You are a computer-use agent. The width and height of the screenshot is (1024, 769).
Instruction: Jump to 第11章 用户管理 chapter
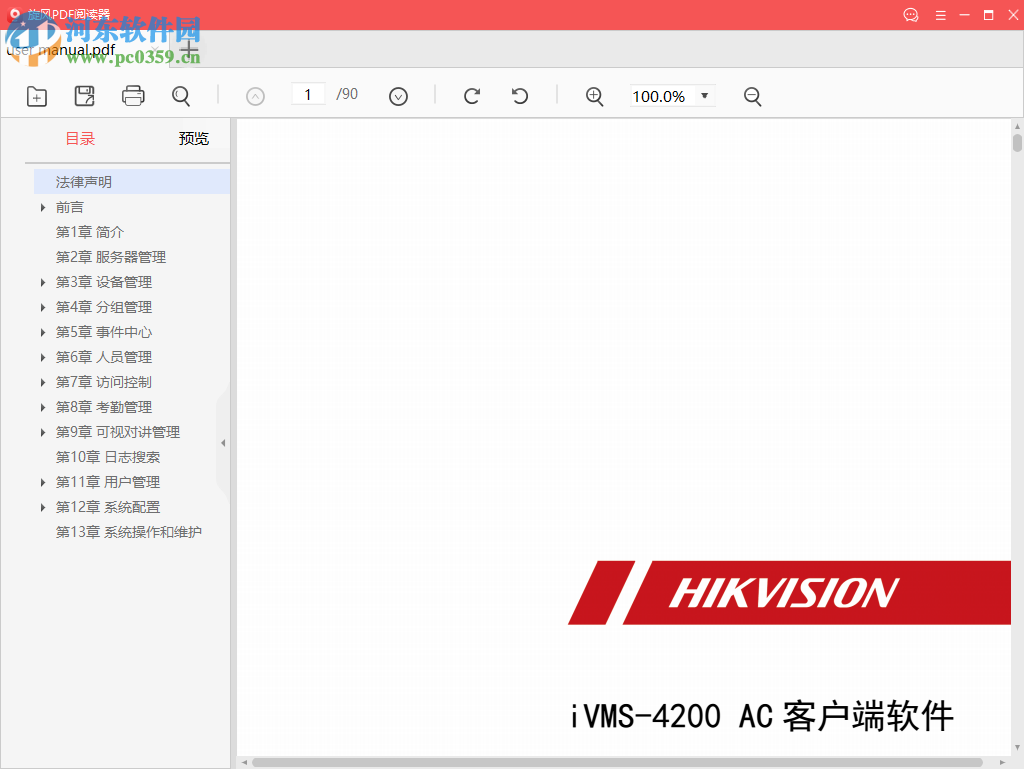coord(108,482)
